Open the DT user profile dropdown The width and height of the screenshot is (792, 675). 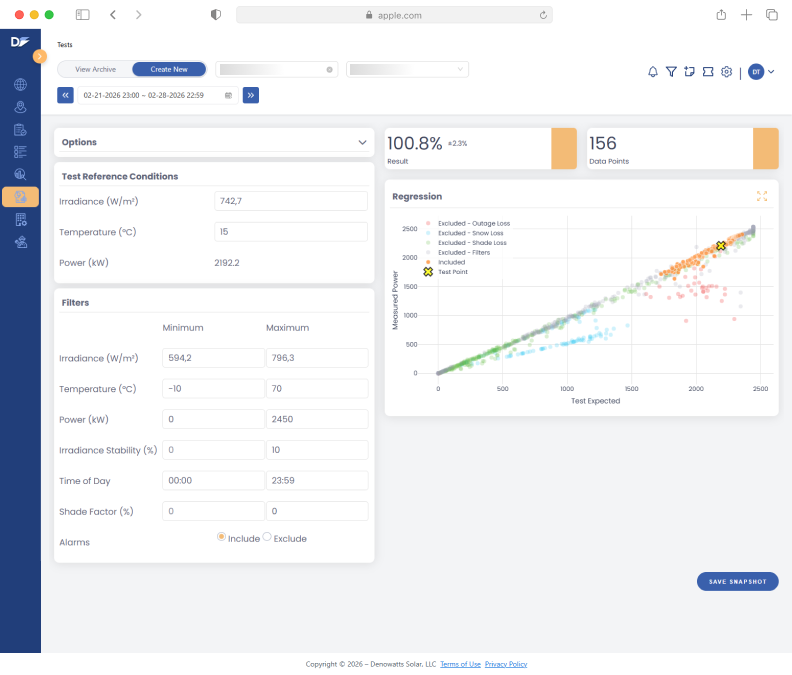point(762,72)
